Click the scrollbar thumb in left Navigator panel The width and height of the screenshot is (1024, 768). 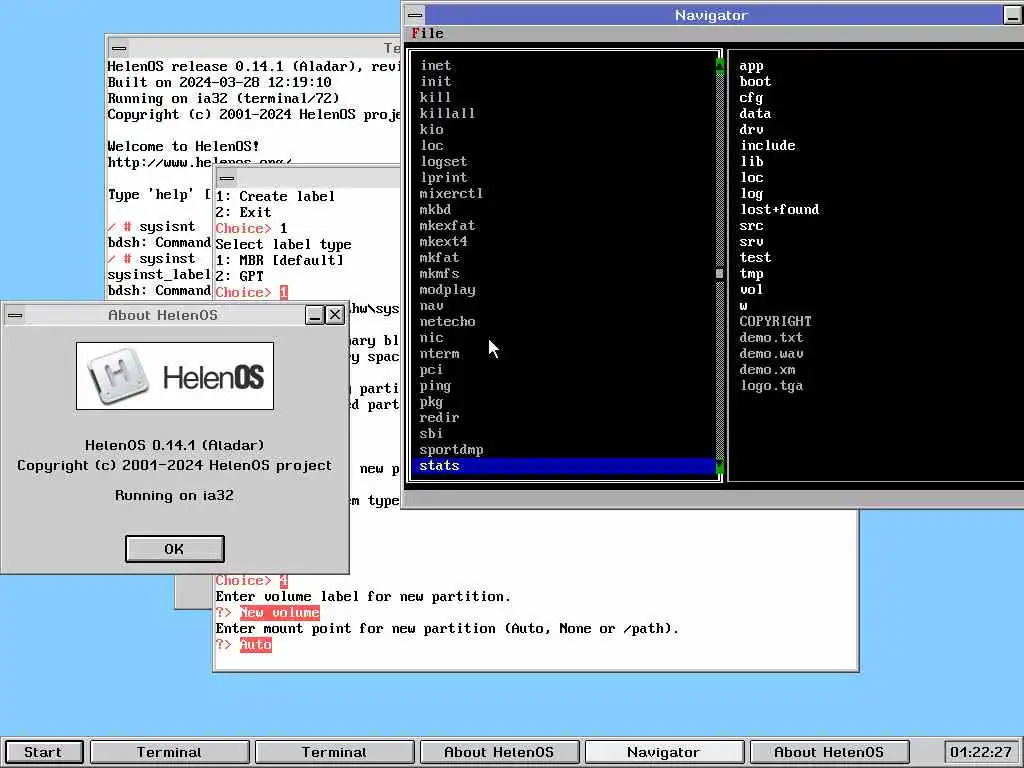point(720,274)
